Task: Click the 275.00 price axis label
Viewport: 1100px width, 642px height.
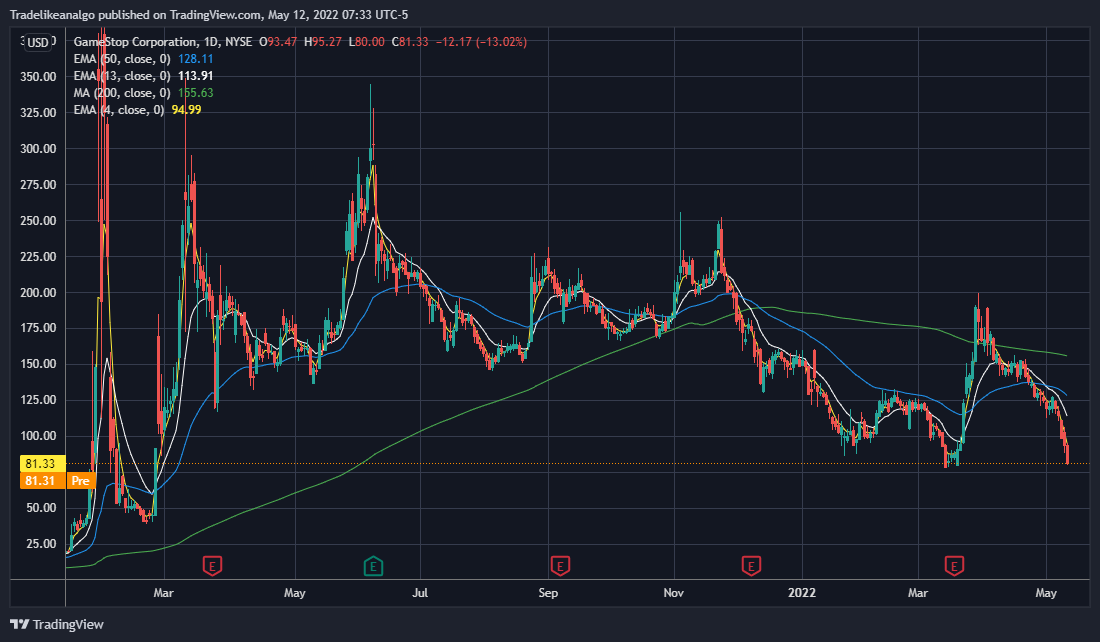Action: tap(39, 185)
